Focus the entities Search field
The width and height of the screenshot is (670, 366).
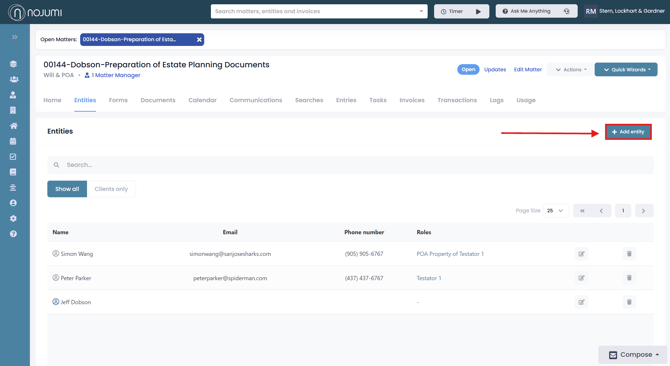[x=350, y=165]
